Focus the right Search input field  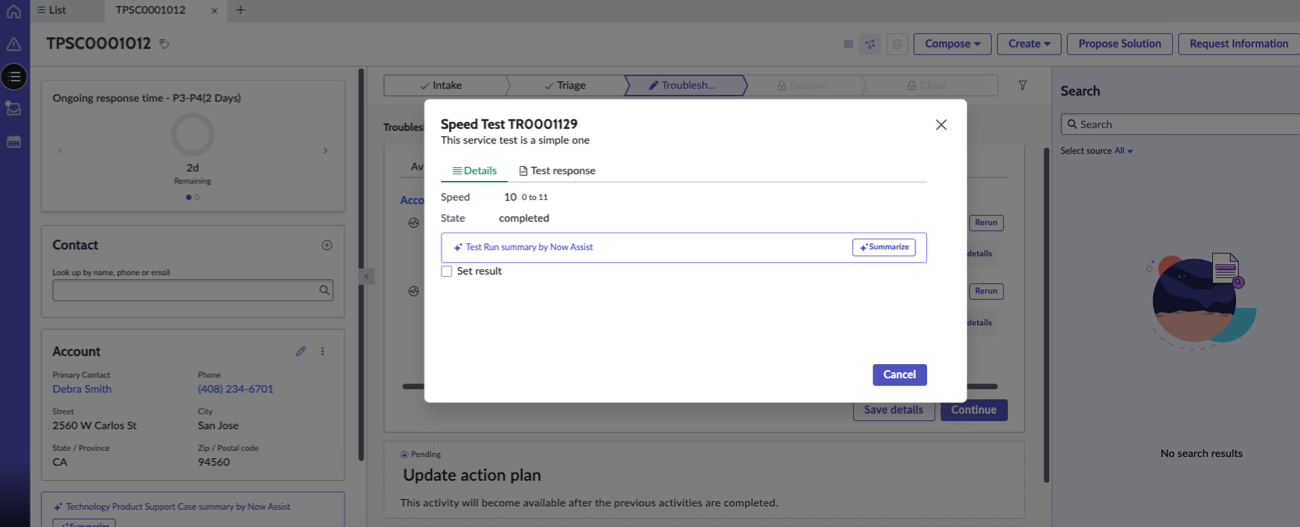[1180, 125]
